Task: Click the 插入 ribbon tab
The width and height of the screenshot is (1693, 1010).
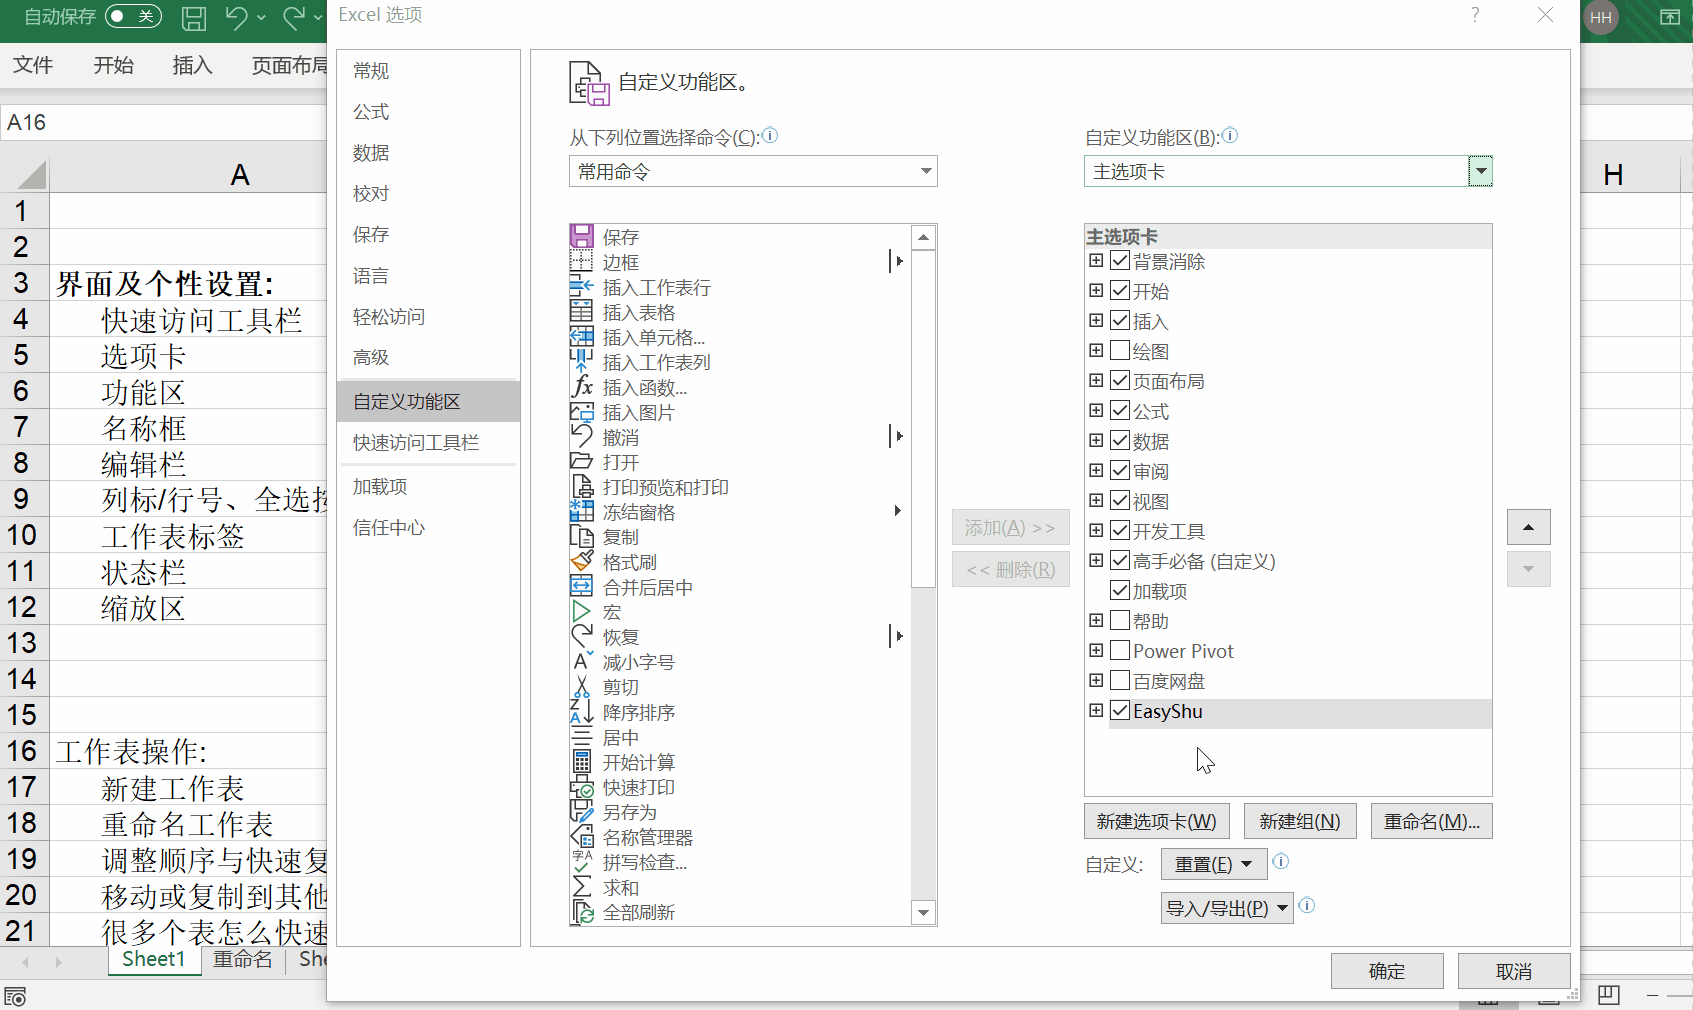Action: 192,65
